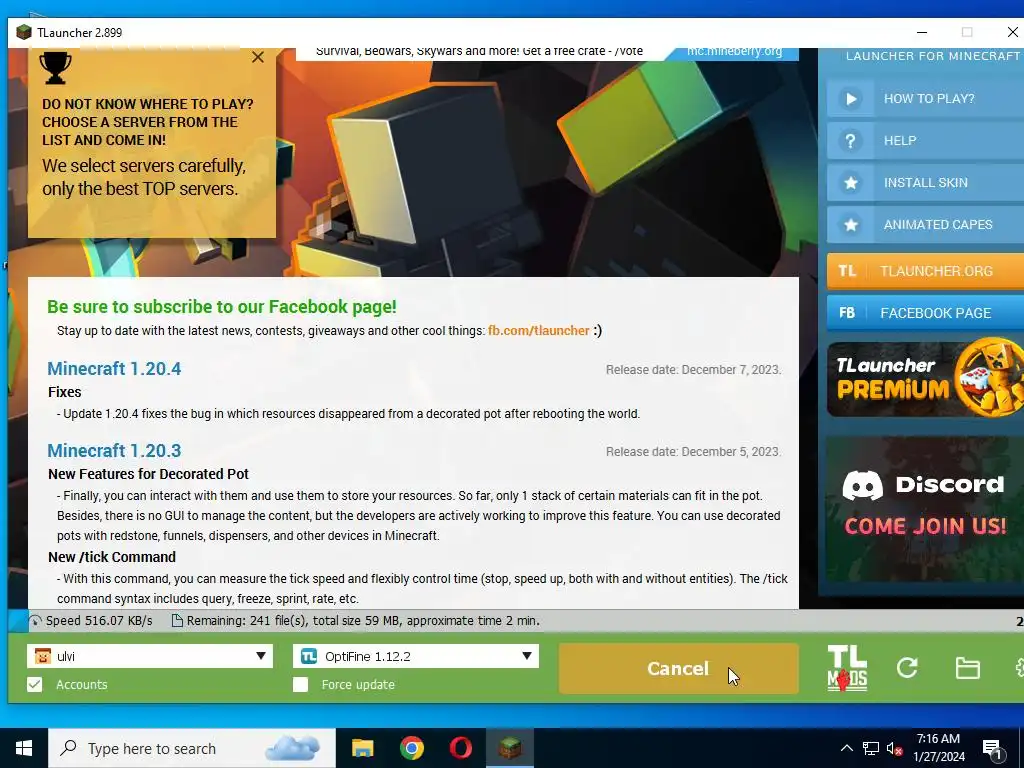Click the mc.mineberry.org server link
The image size is (1024, 768).
(x=734, y=52)
